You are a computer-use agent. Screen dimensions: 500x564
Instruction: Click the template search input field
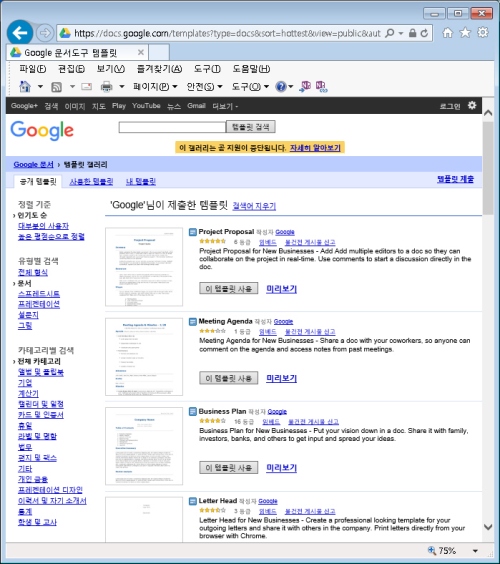[x=172, y=127]
